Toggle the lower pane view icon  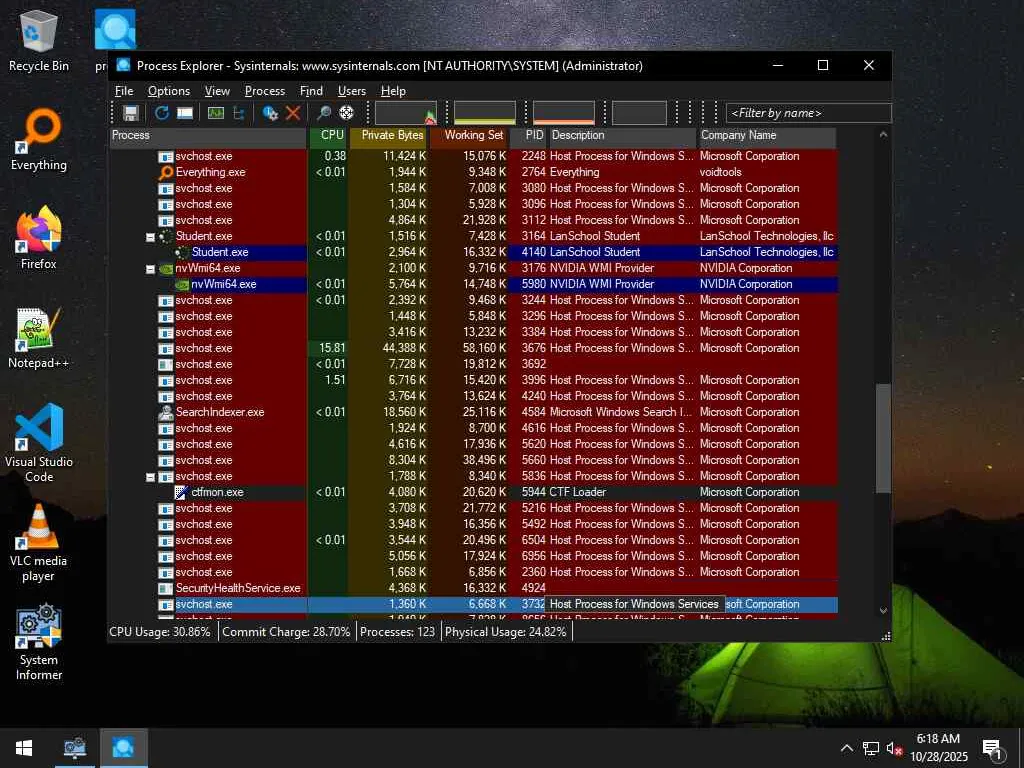185,113
